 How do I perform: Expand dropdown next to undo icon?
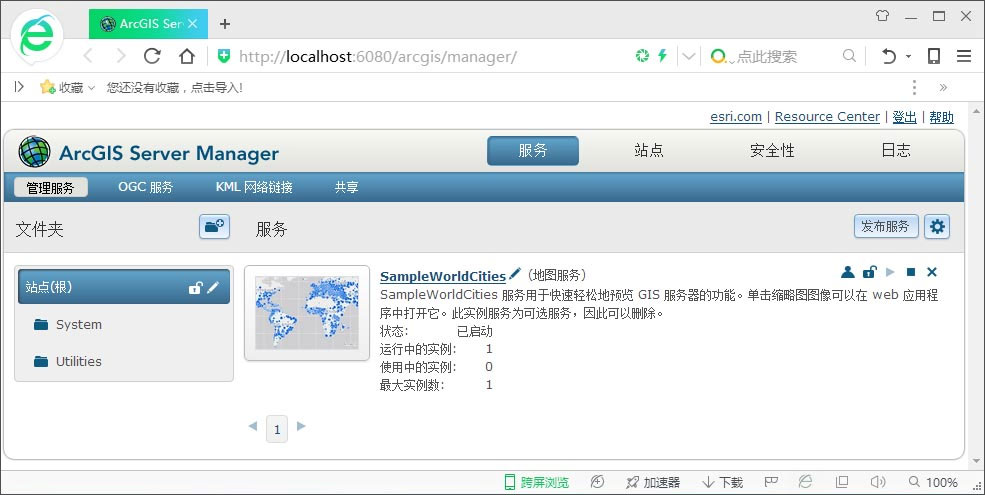tap(908, 57)
